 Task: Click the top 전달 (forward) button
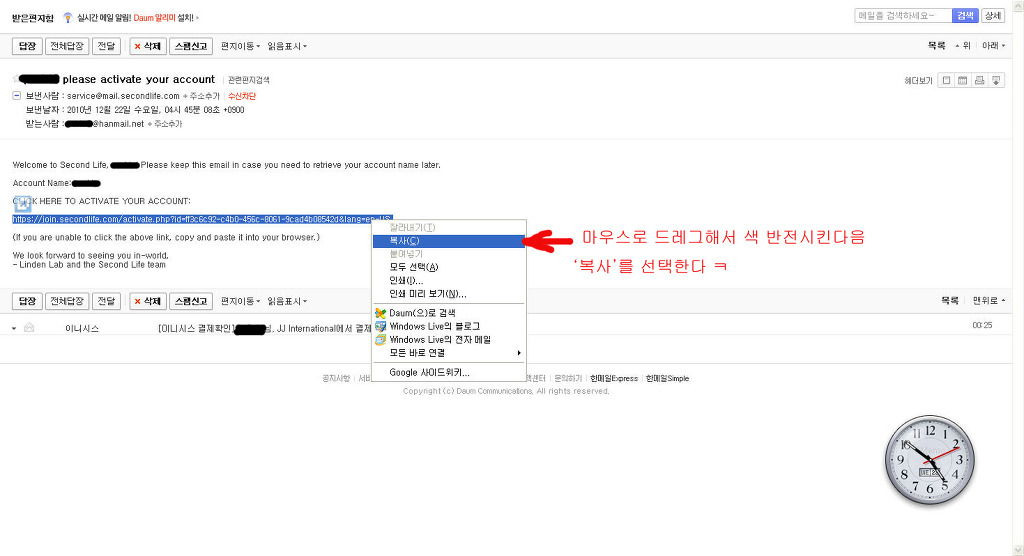(x=106, y=46)
